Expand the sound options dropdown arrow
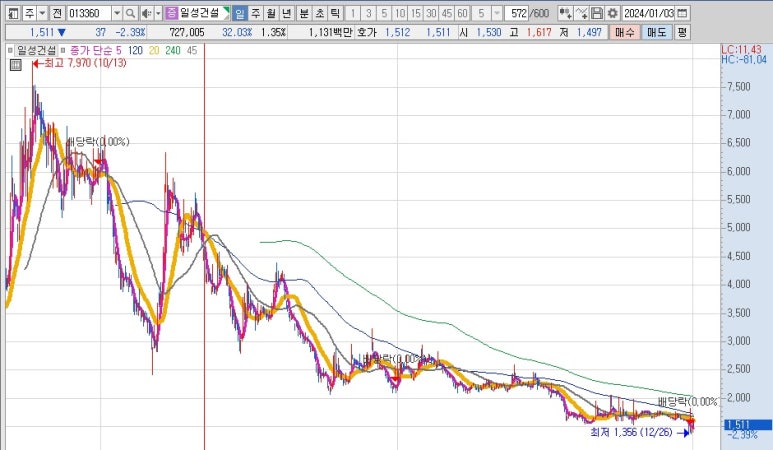 click(158, 13)
